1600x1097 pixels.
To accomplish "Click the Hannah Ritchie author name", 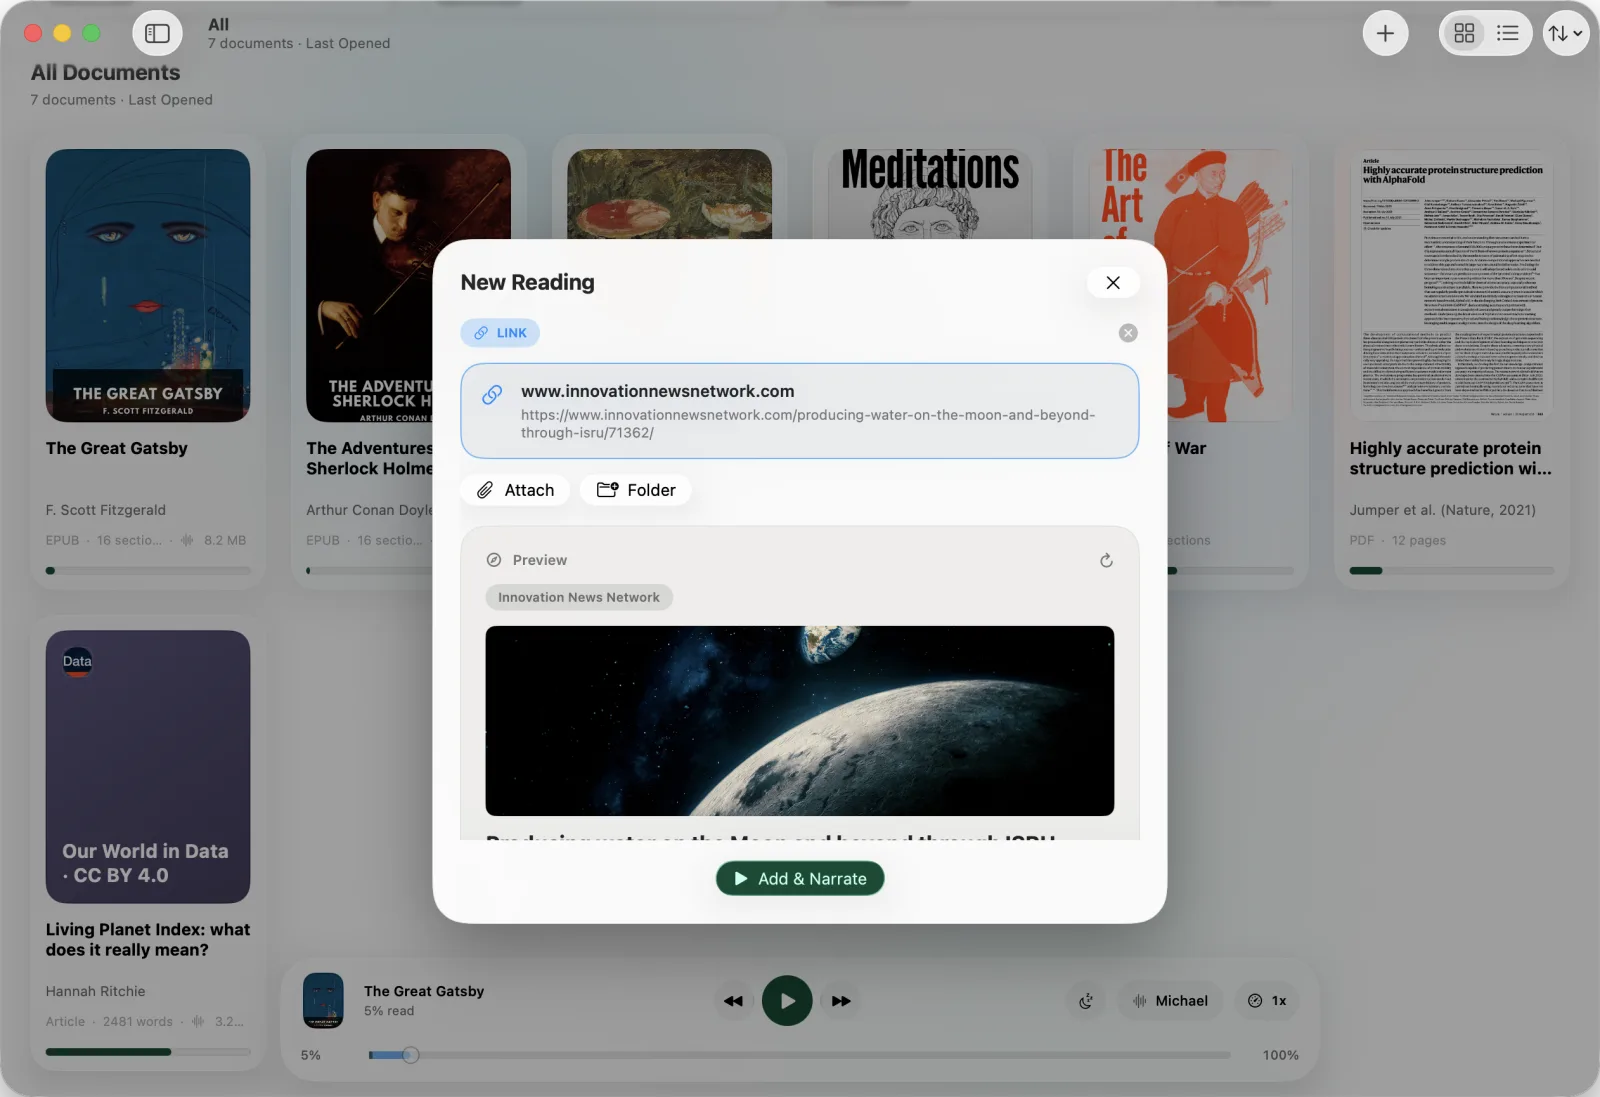I will click(96, 991).
